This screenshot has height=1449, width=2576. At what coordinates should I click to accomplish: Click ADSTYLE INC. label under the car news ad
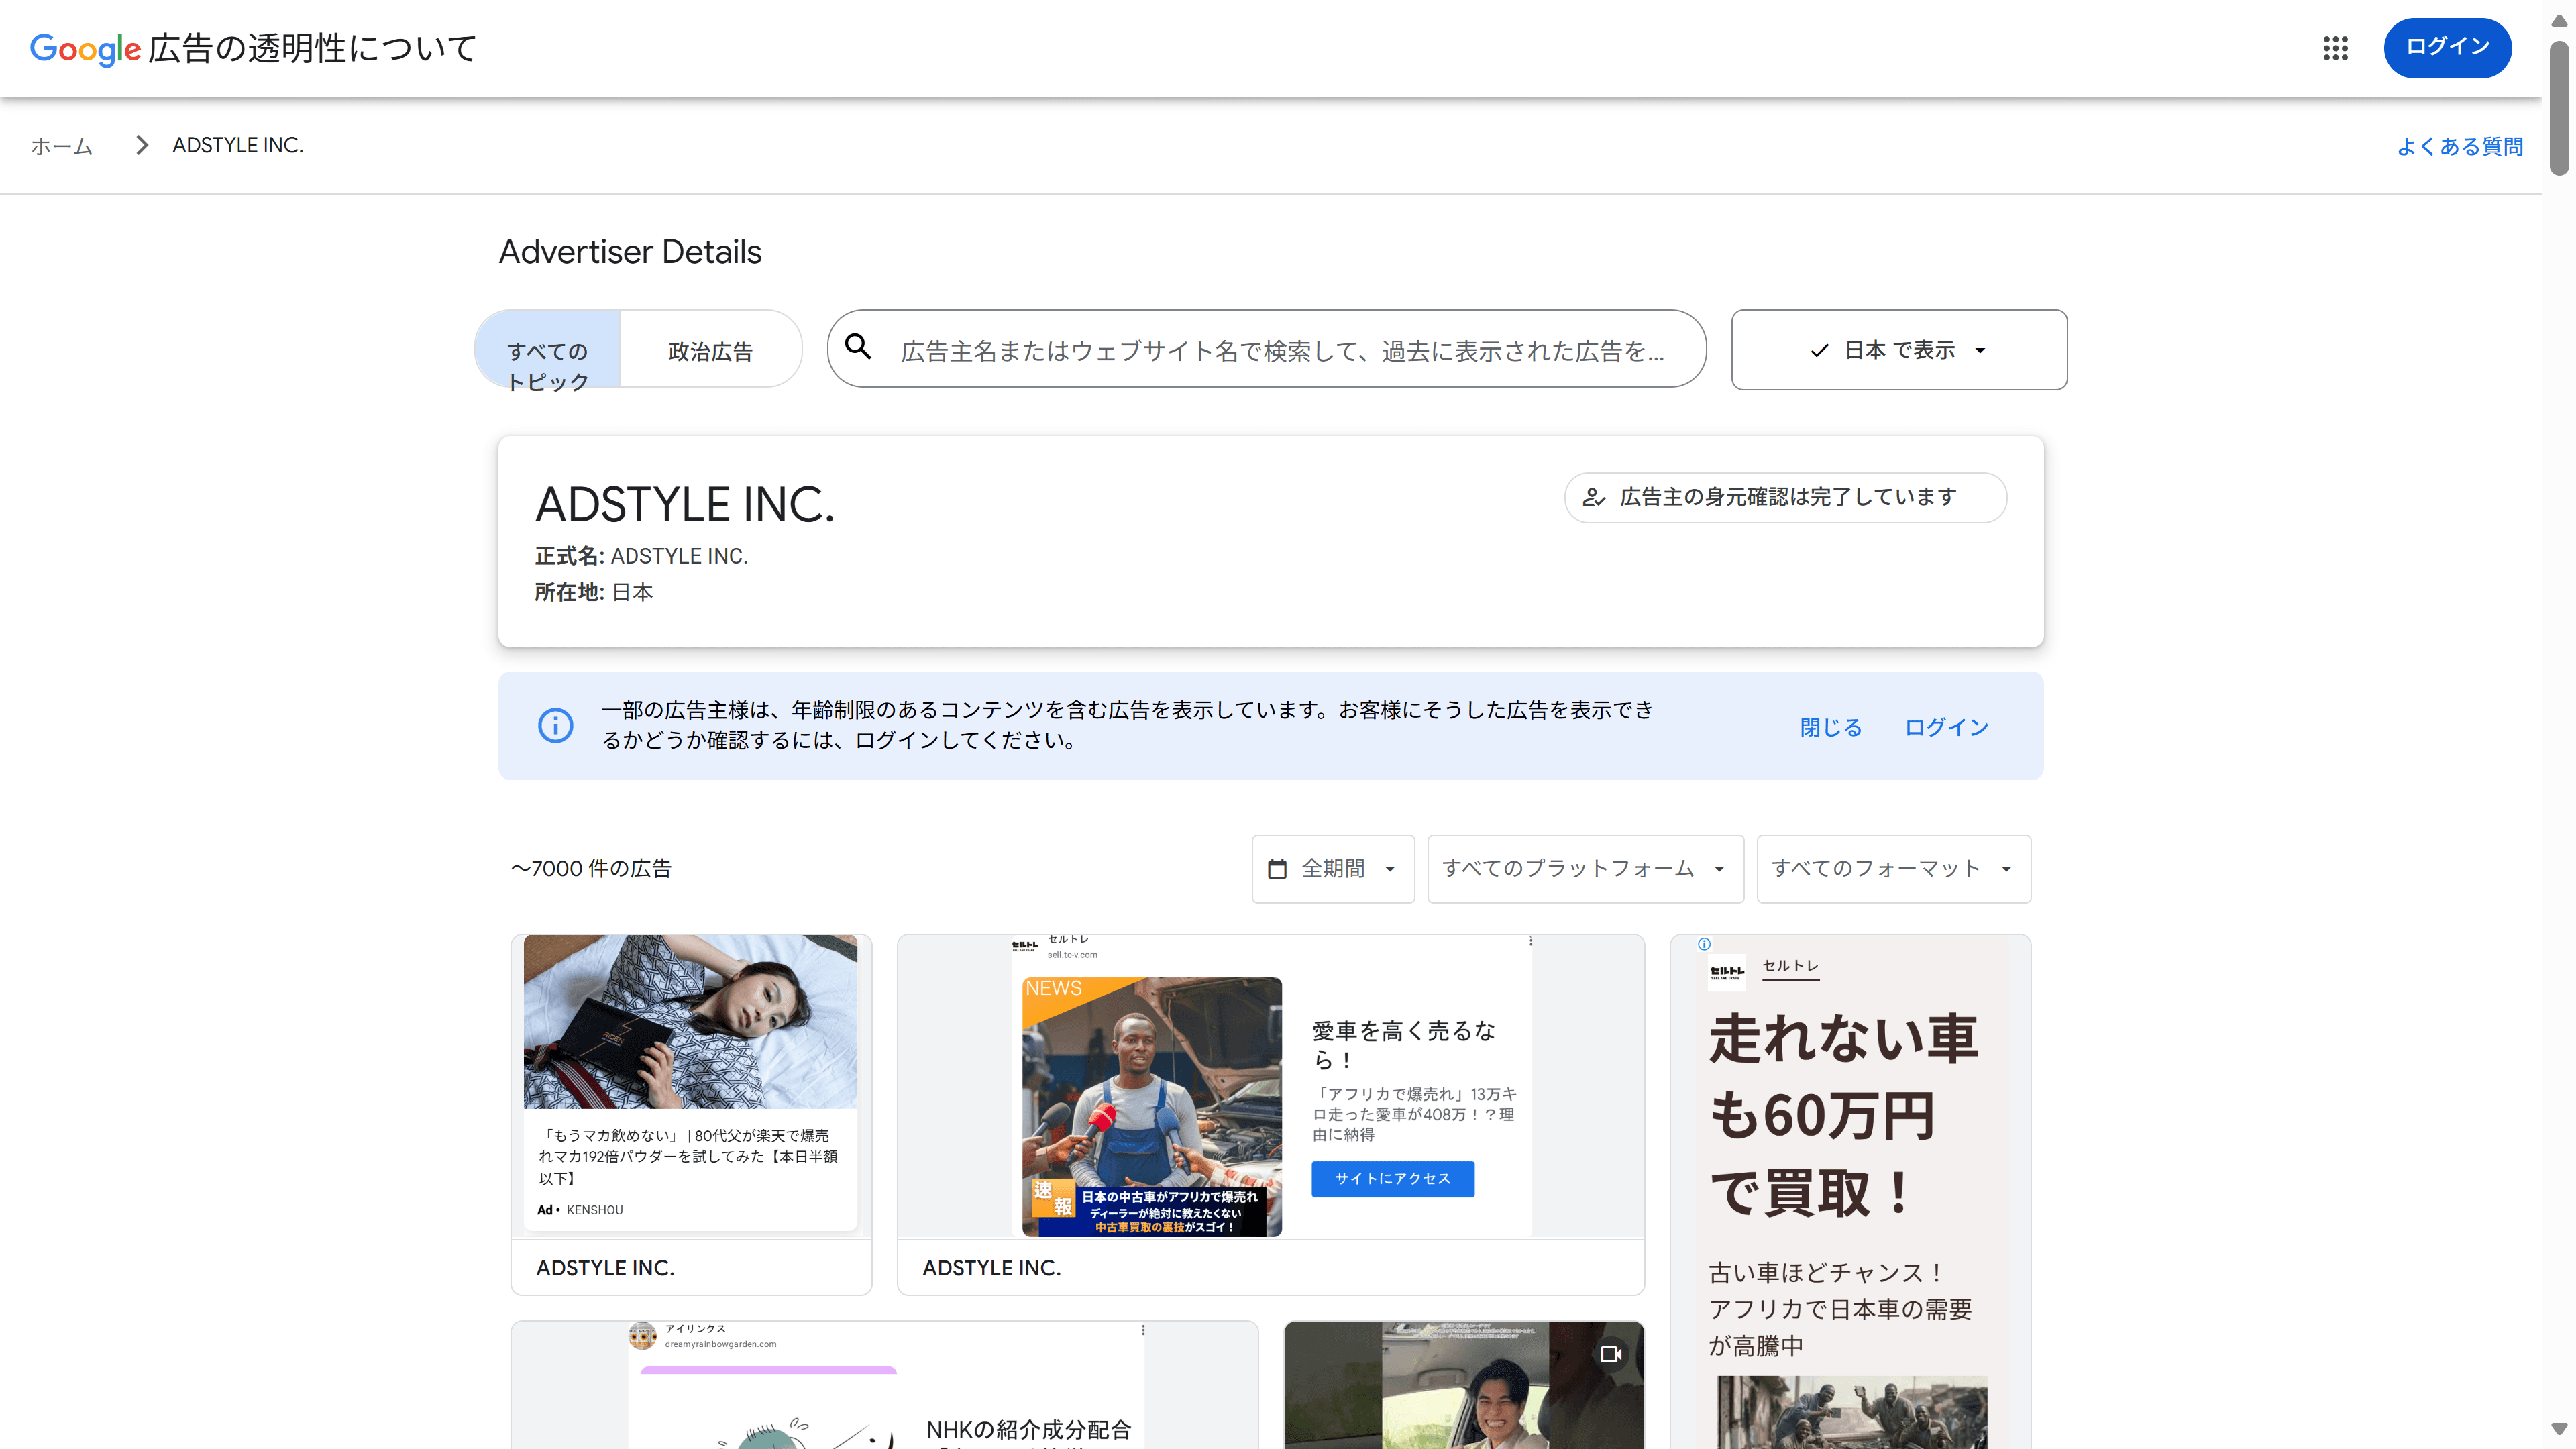pyautogui.click(x=991, y=1268)
